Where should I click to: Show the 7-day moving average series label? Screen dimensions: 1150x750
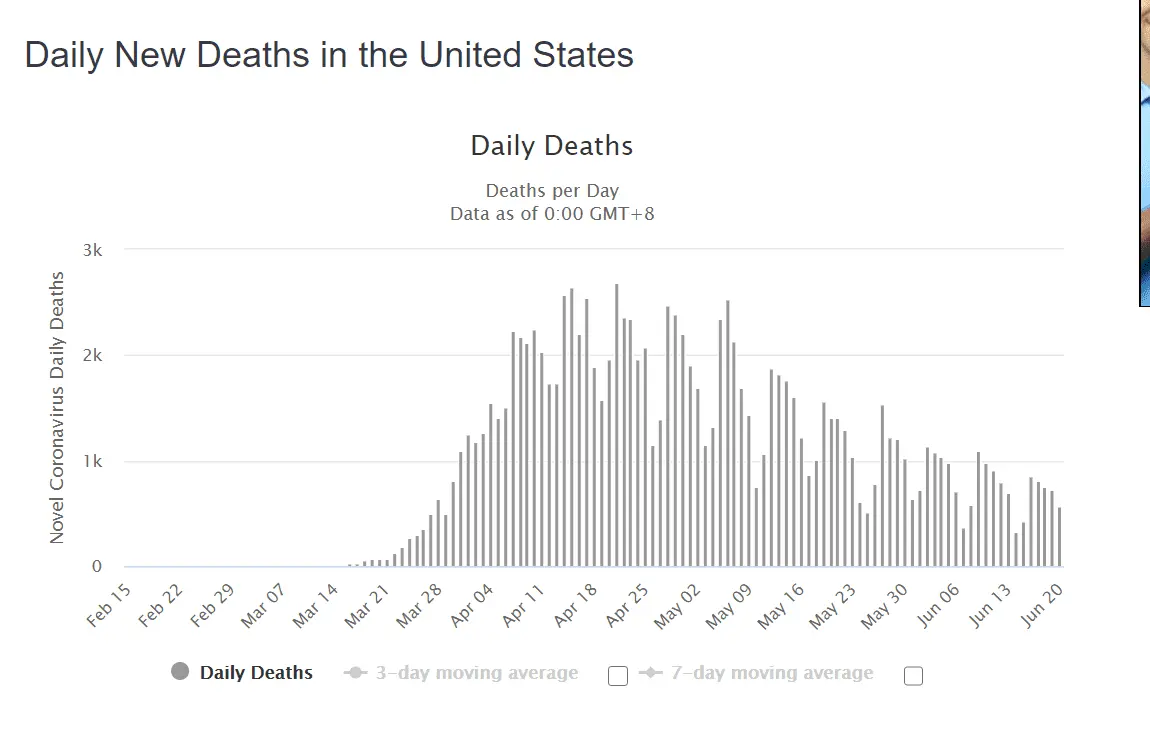point(772,673)
